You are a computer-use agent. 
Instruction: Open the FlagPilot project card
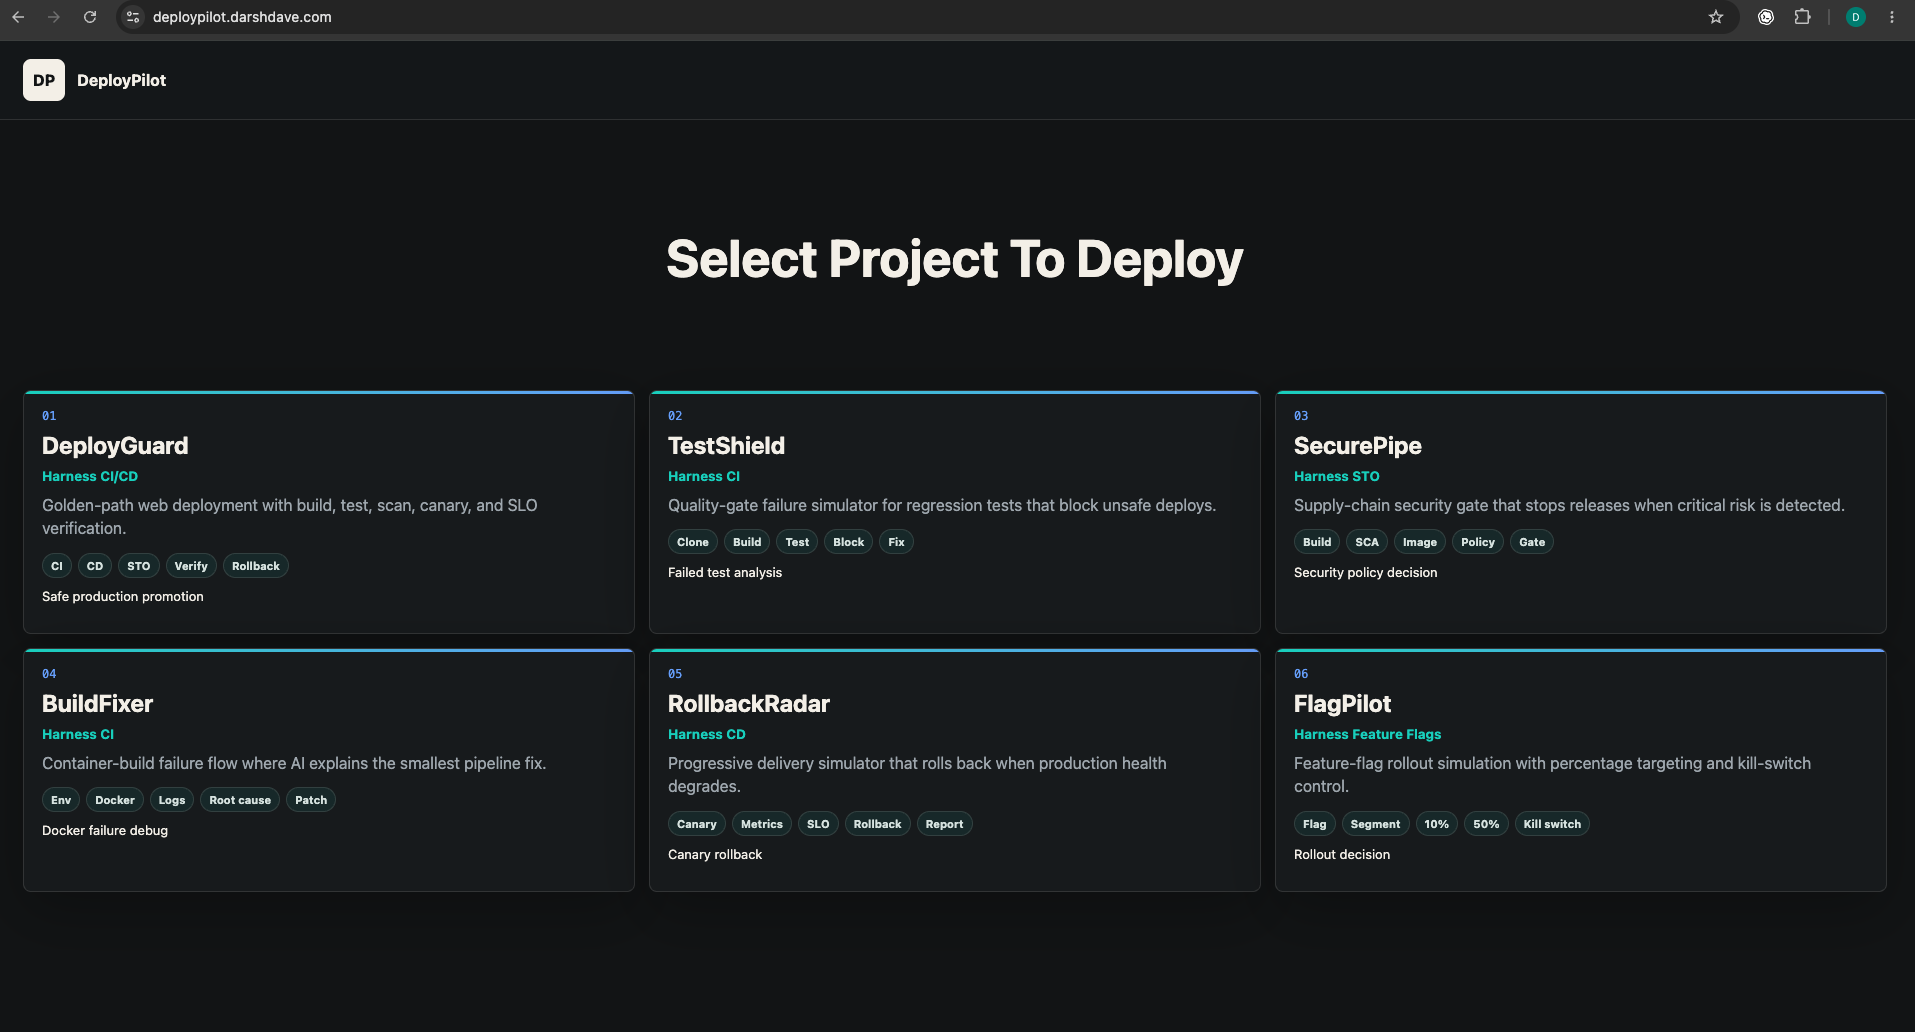[x=1581, y=770]
